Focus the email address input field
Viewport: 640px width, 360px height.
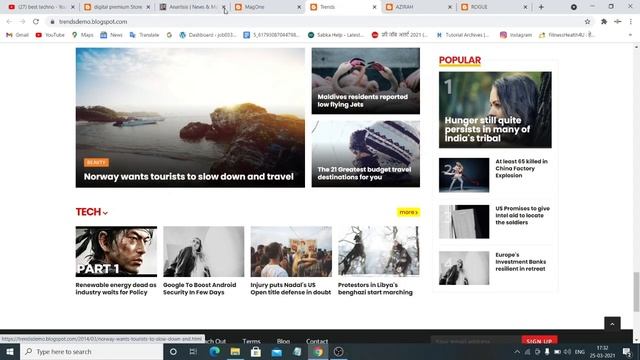(x=476, y=340)
